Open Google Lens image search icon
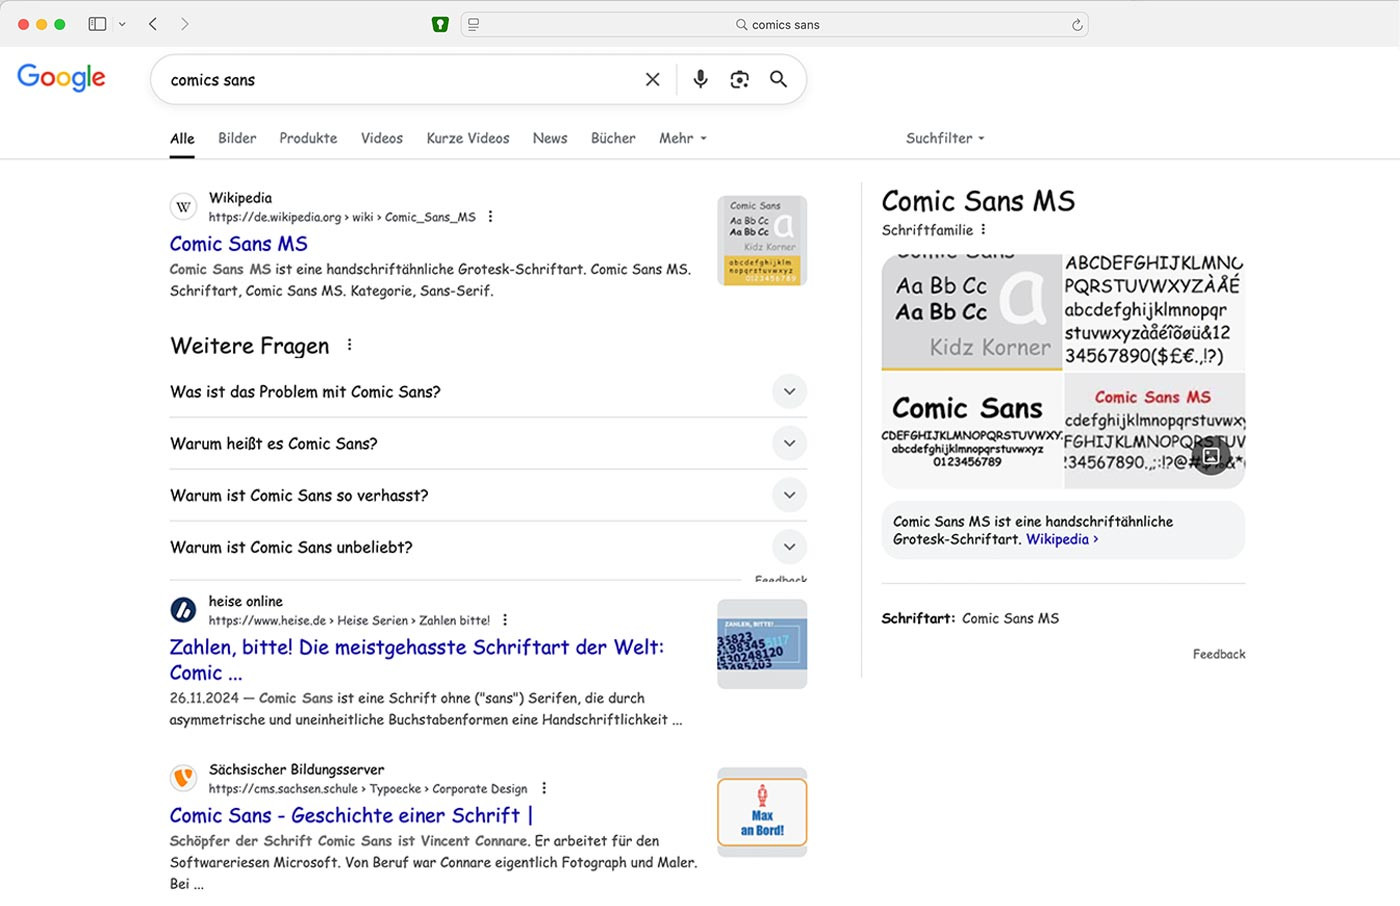Viewport: 1400px width, 906px height. (x=739, y=80)
